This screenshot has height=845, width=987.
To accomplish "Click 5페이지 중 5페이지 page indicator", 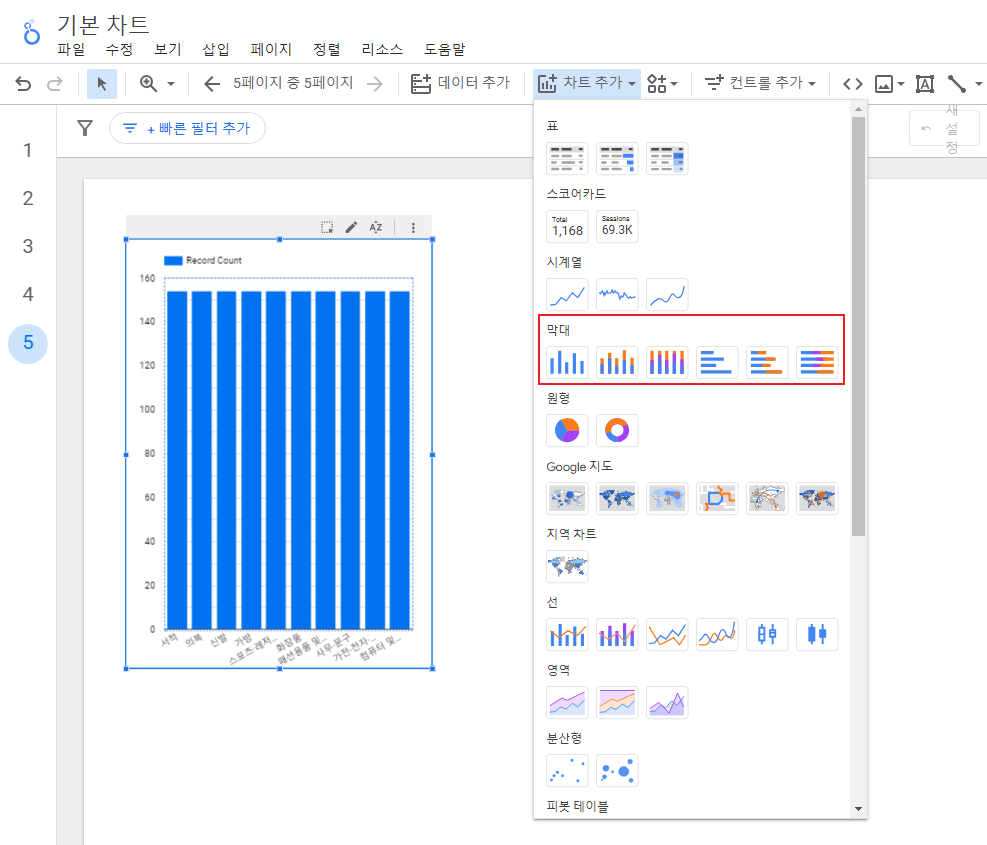I will (x=293, y=82).
